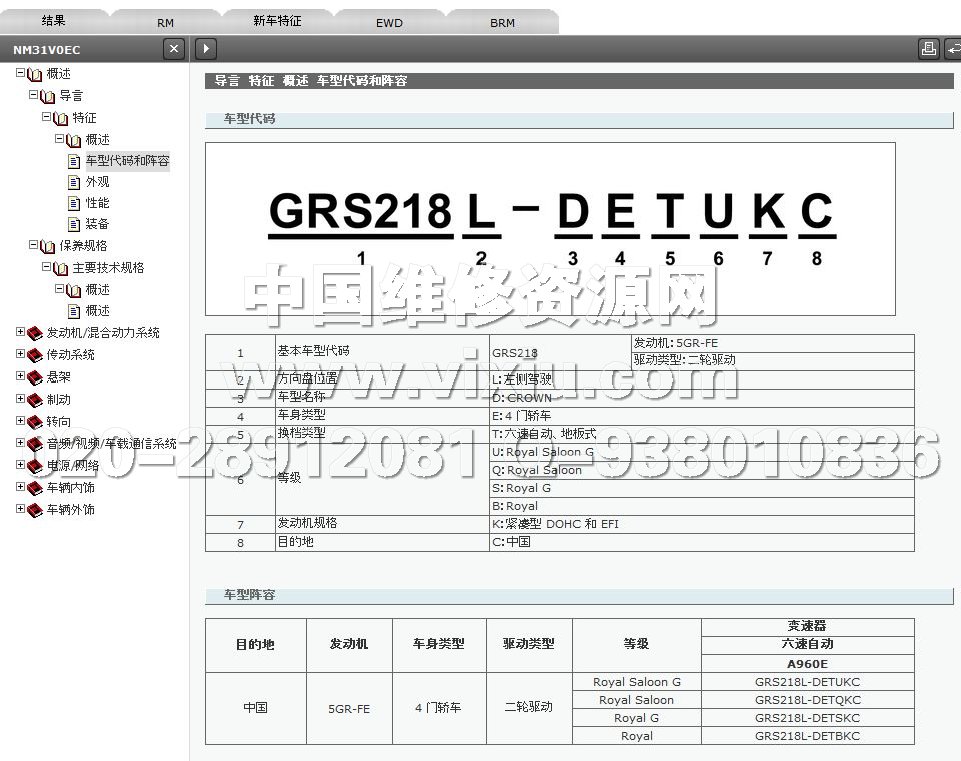
Task: Expand the 悬架 tree node
Action: pos(20,376)
